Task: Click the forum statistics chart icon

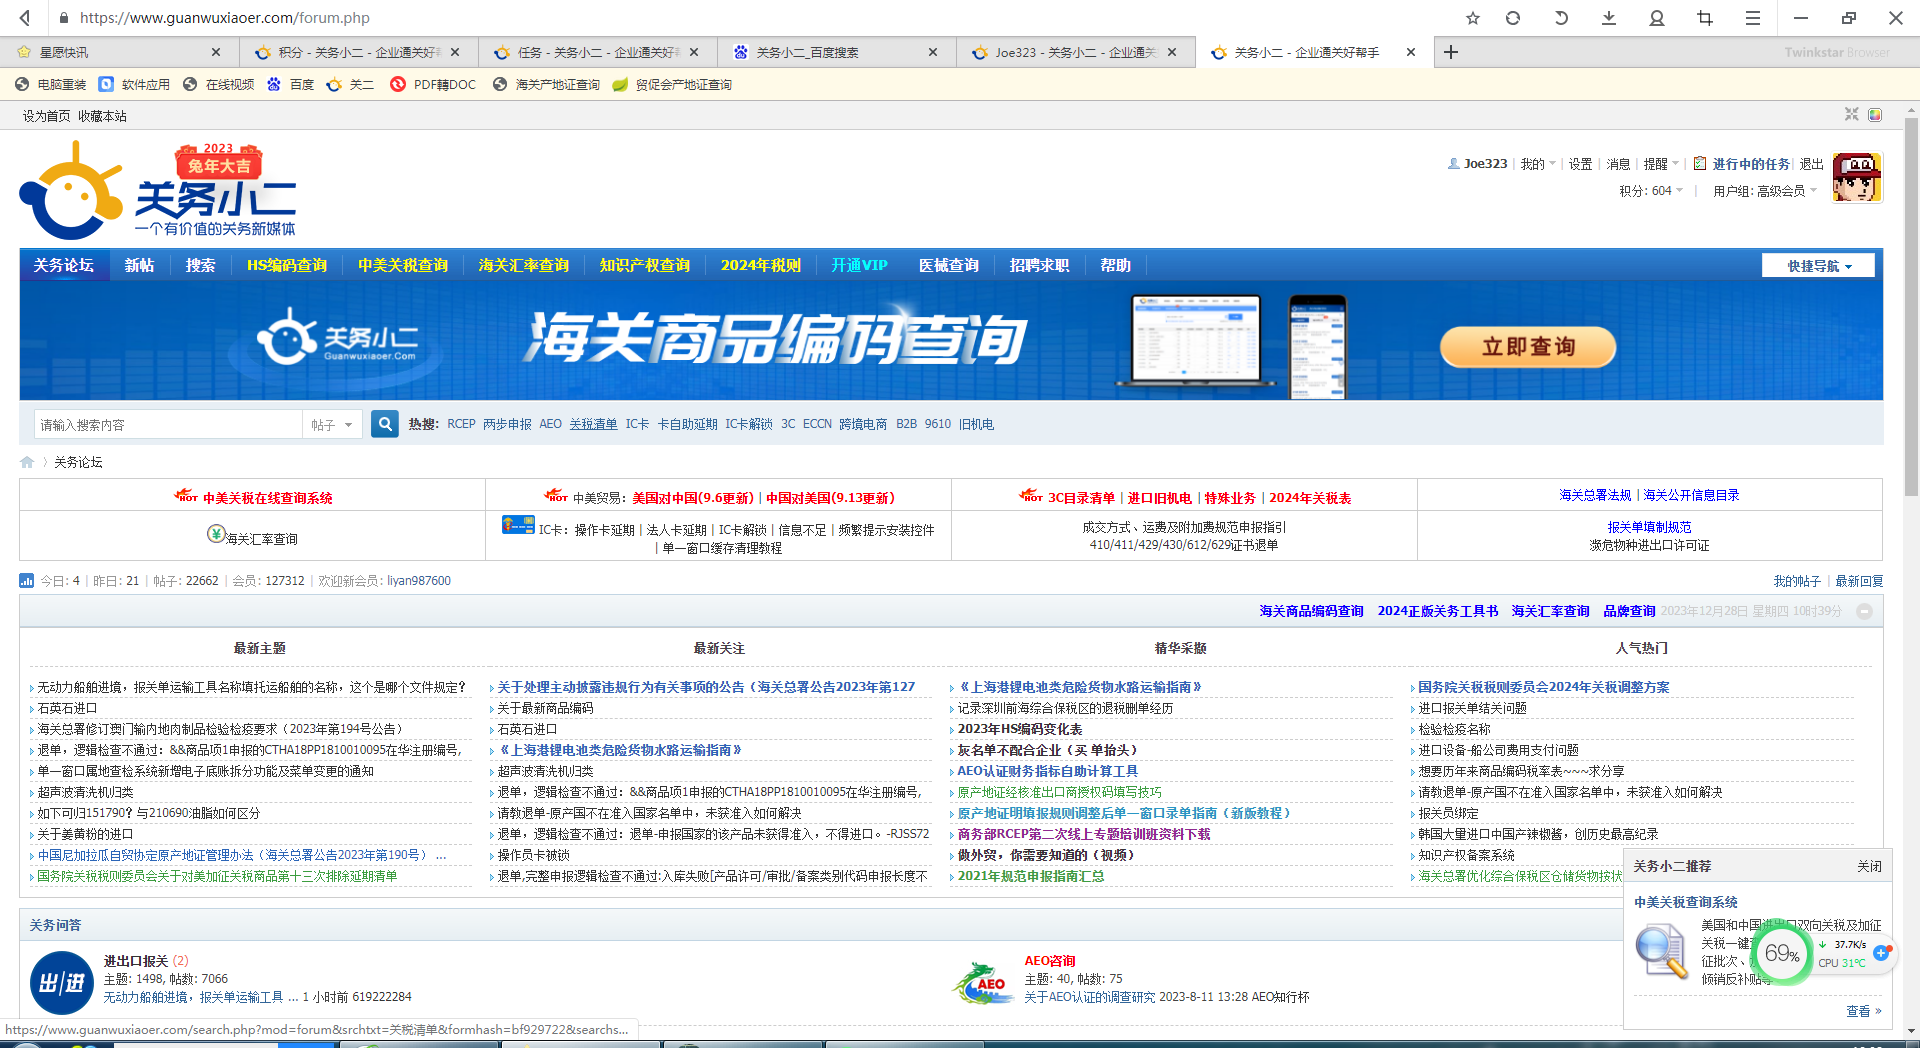Action: (x=27, y=580)
